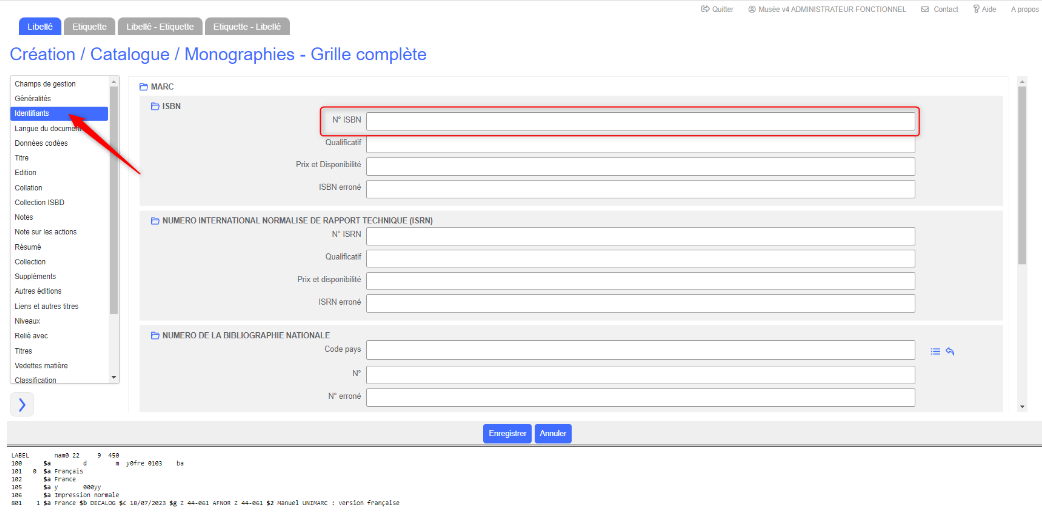This screenshot has width=1042, height=529.
Task: Click the A propos link
Action: pos(1024,9)
